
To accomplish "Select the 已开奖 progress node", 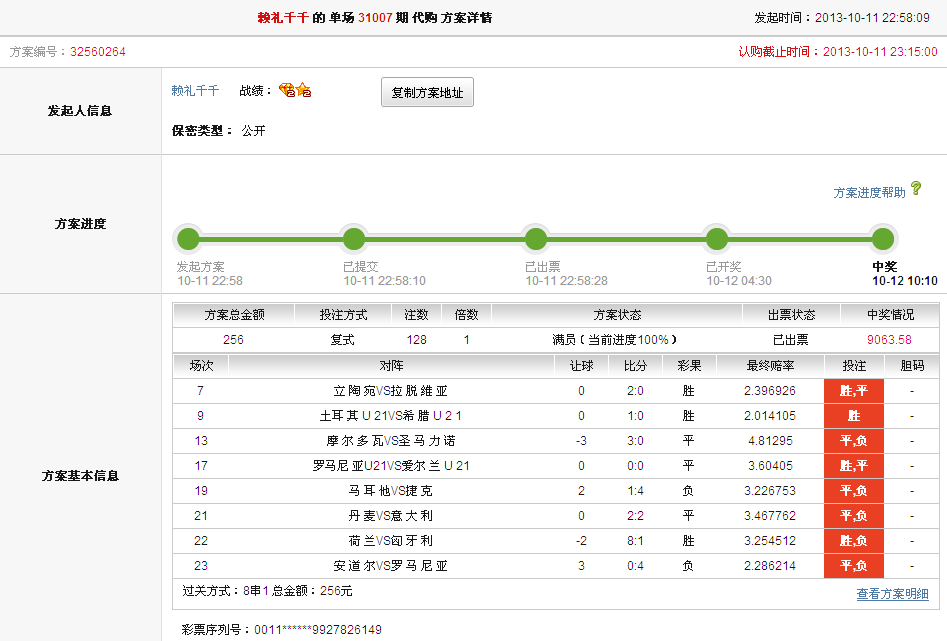I will click(716, 239).
